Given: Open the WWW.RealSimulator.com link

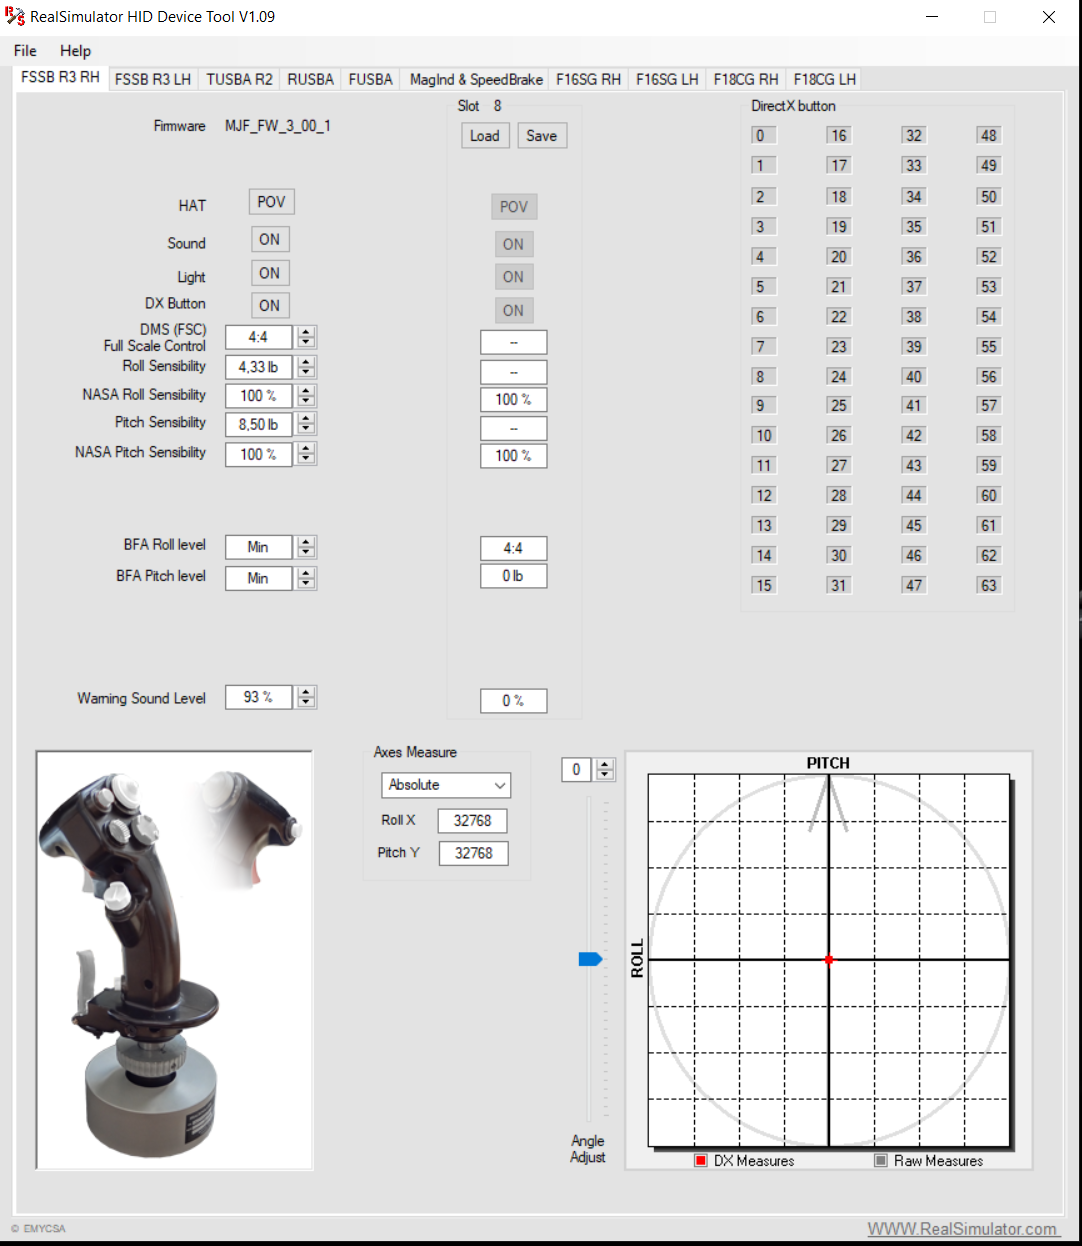Looking at the screenshot, I should (x=962, y=1229).
